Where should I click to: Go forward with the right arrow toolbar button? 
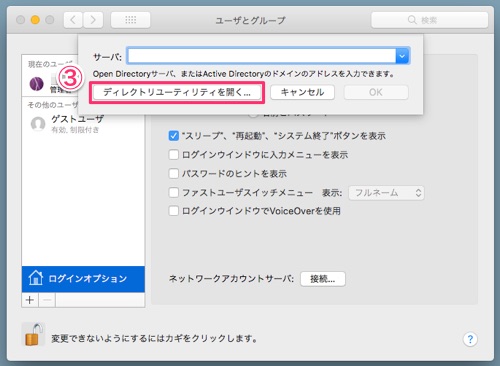(93, 20)
